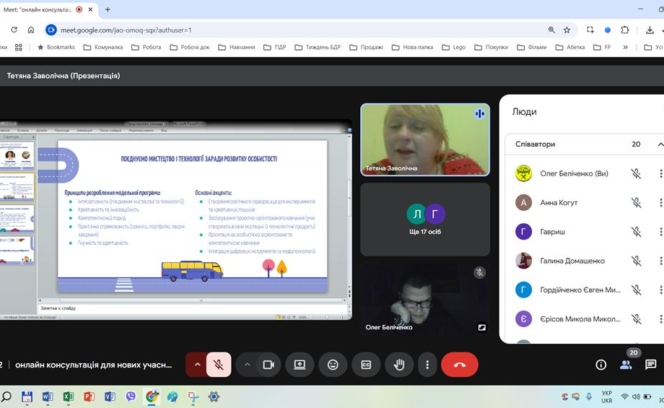Open microphone audio settings arrow

tap(197, 365)
